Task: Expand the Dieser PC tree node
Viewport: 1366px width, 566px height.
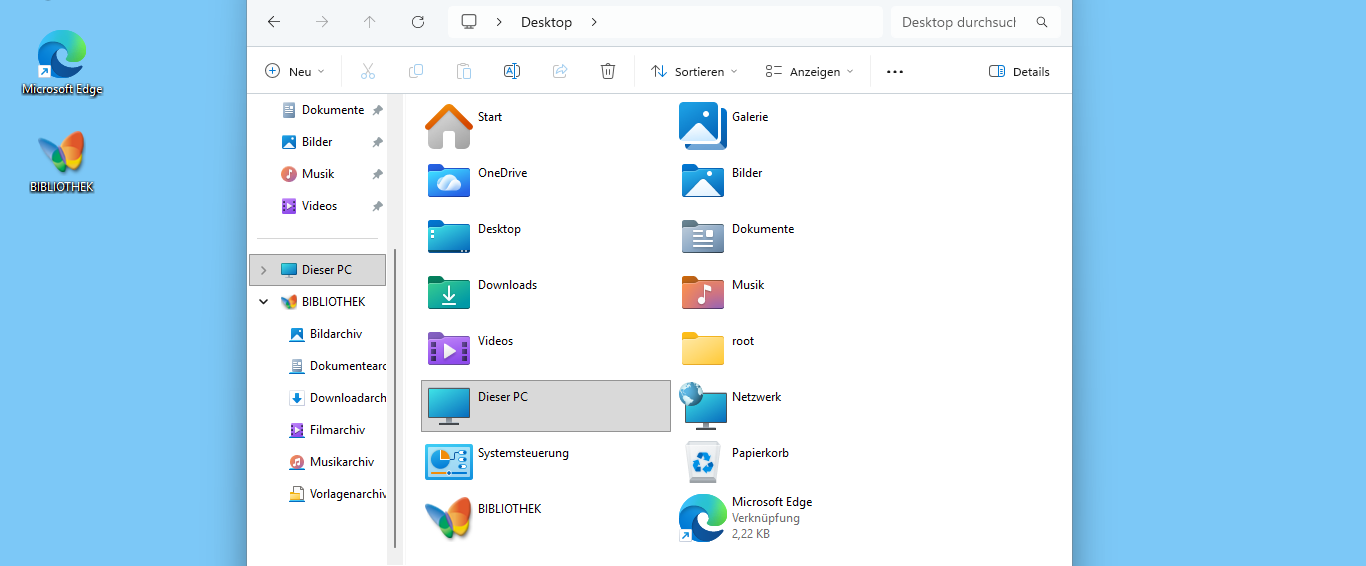Action: coord(263,270)
